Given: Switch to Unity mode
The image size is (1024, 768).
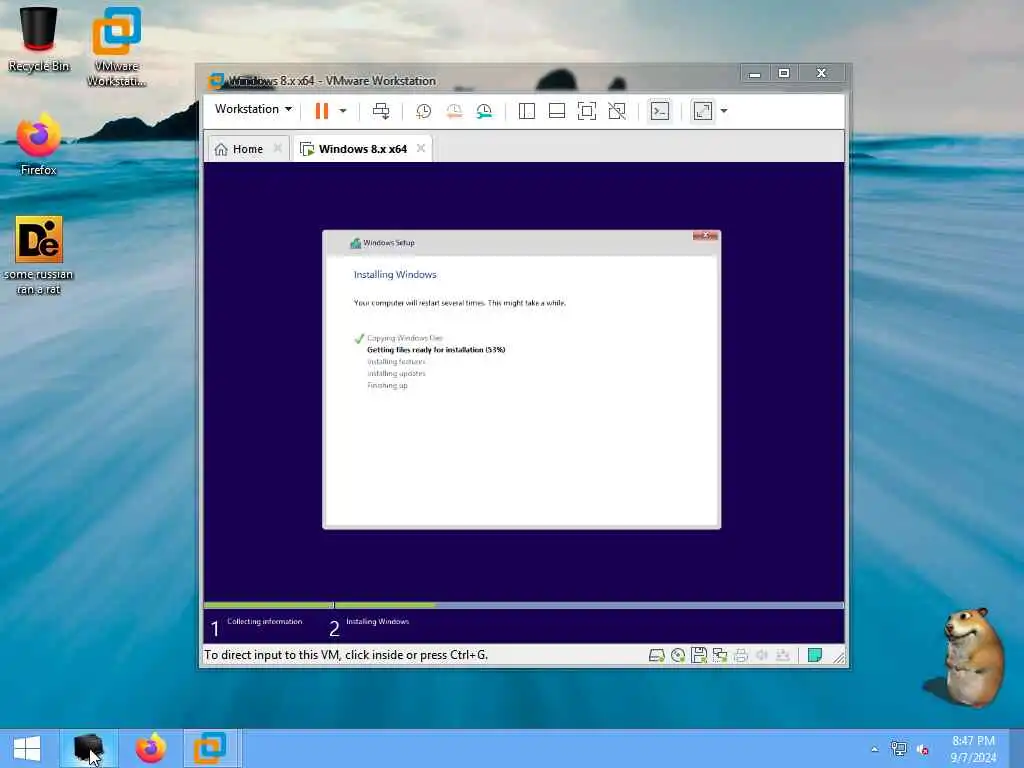Looking at the screenshot, I should click(x=616, y=111).
